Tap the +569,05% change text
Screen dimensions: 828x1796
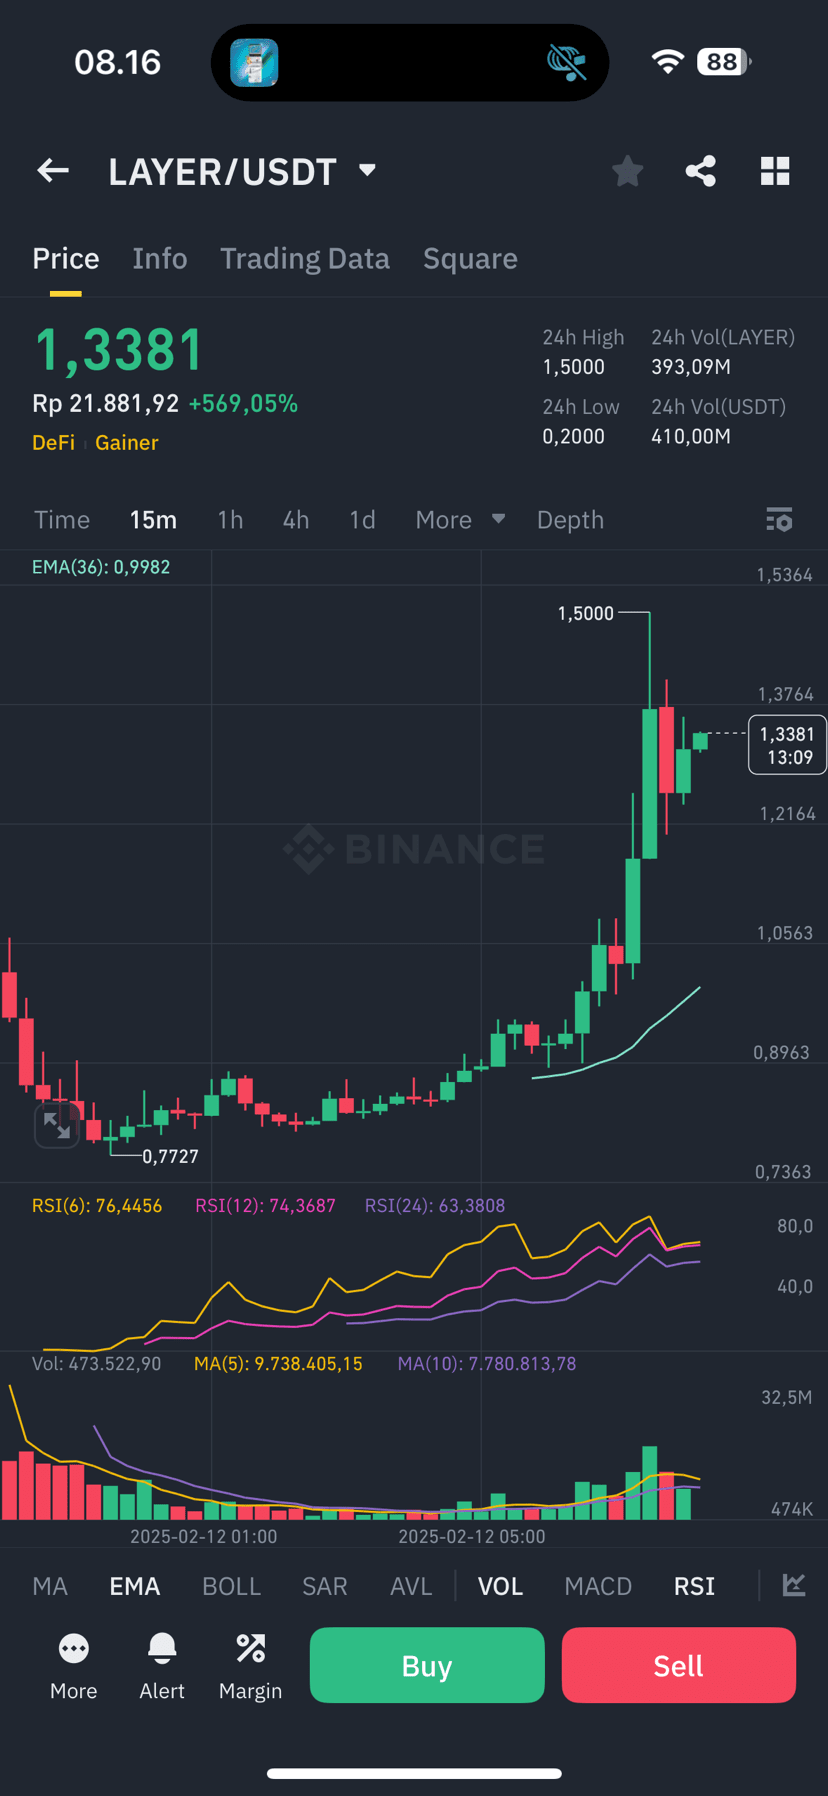pyautogui.click(x=243, y=403)
